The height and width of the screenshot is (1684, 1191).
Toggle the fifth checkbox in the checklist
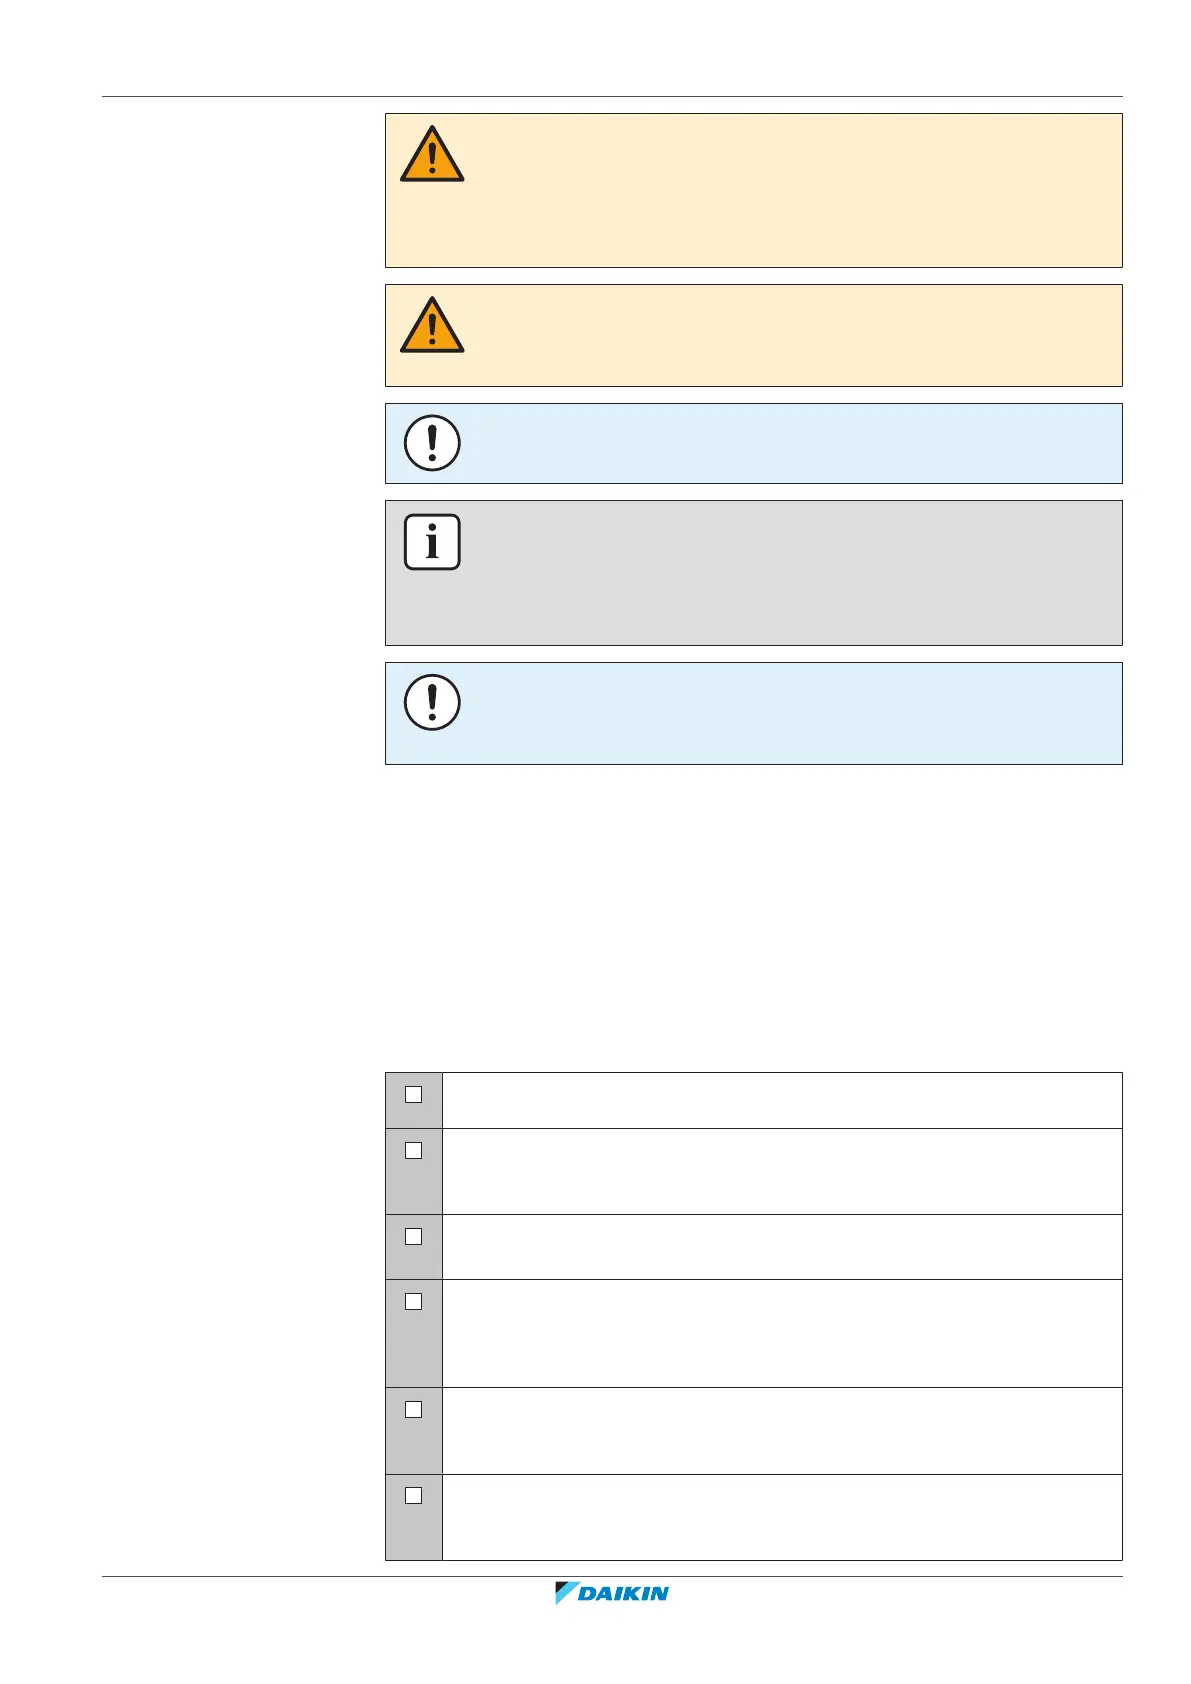pos(413,1409)
